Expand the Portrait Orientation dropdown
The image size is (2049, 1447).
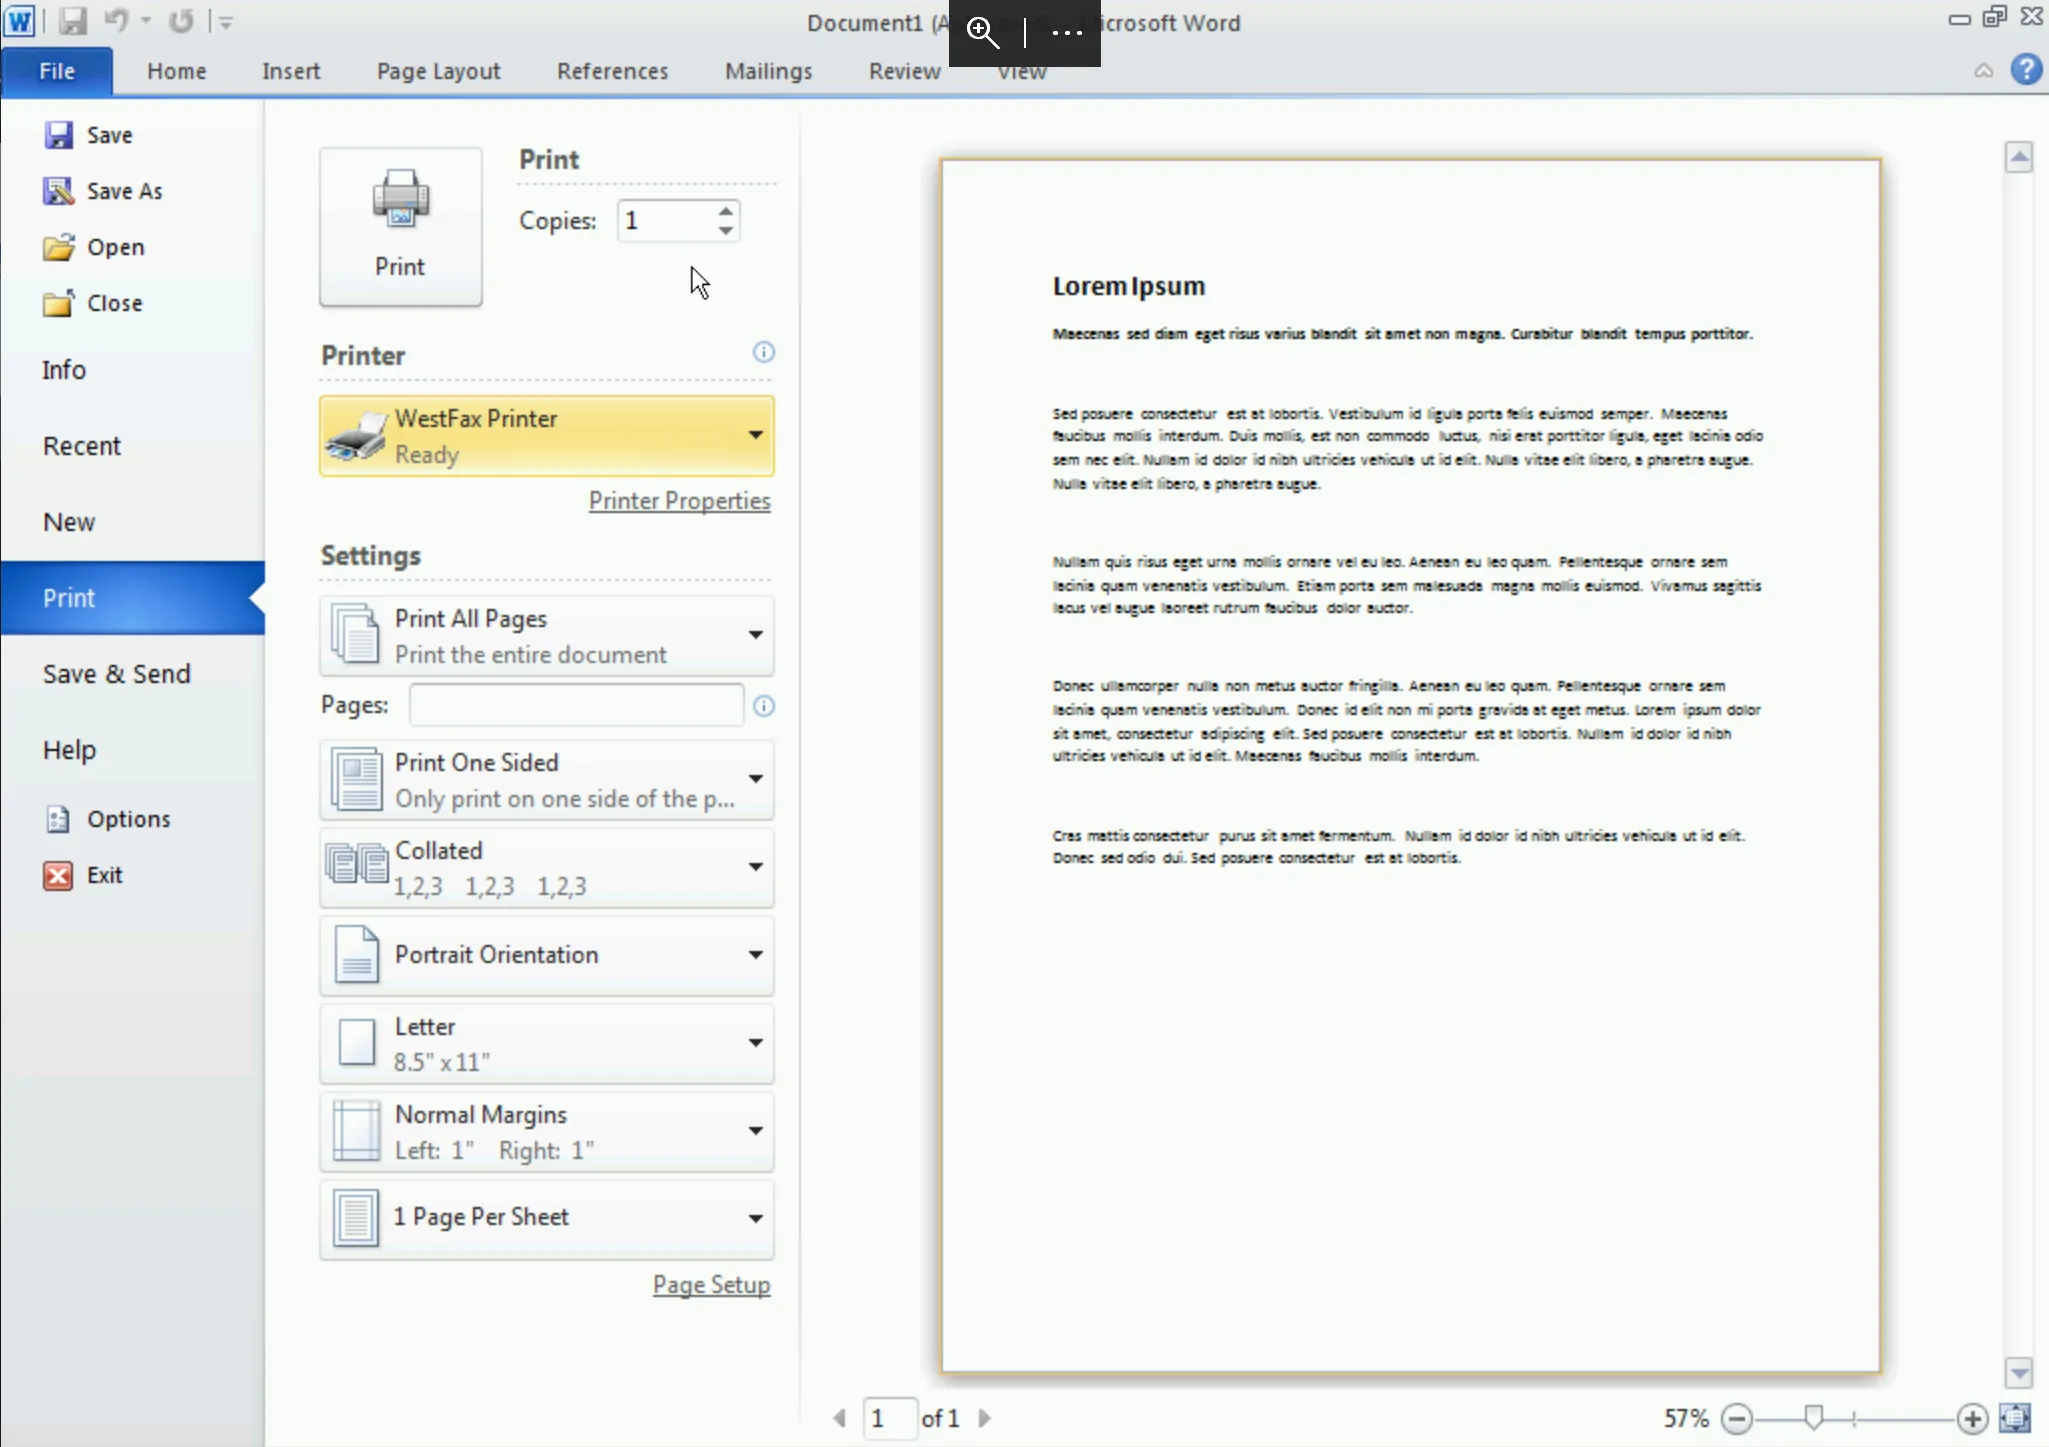point(755,955)
